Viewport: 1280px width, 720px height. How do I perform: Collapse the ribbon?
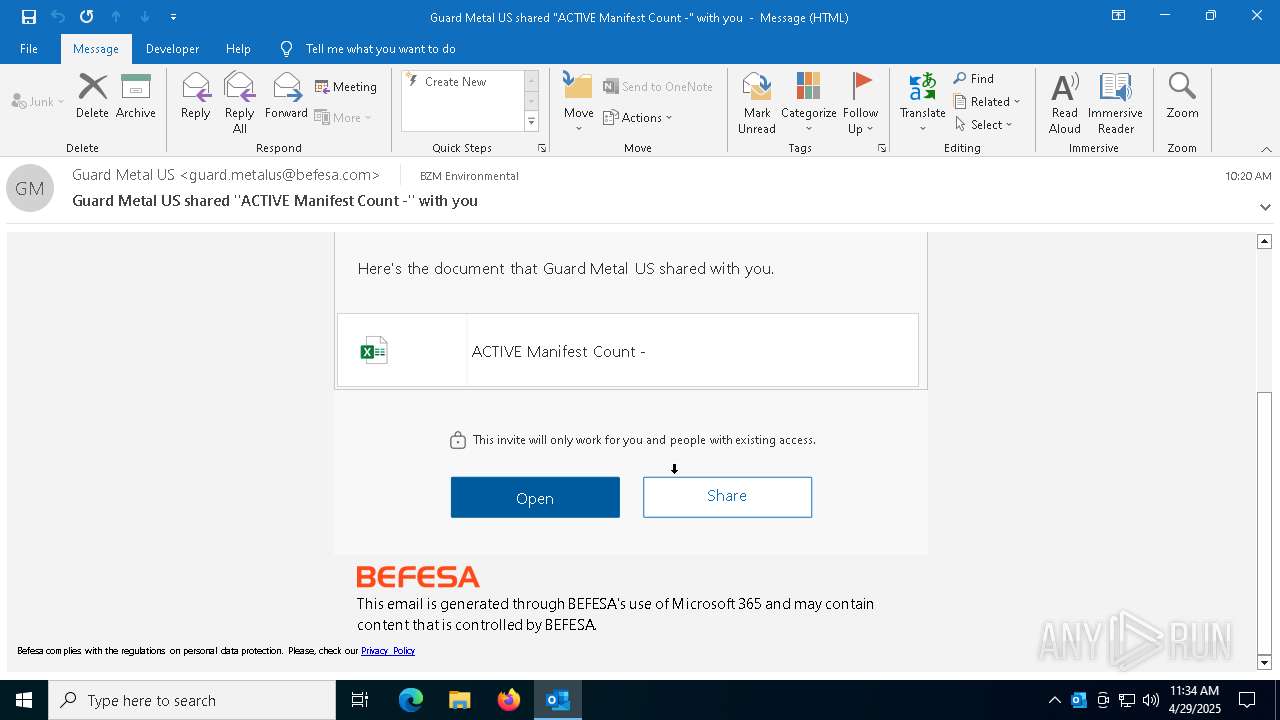(x=1266, y=149)
